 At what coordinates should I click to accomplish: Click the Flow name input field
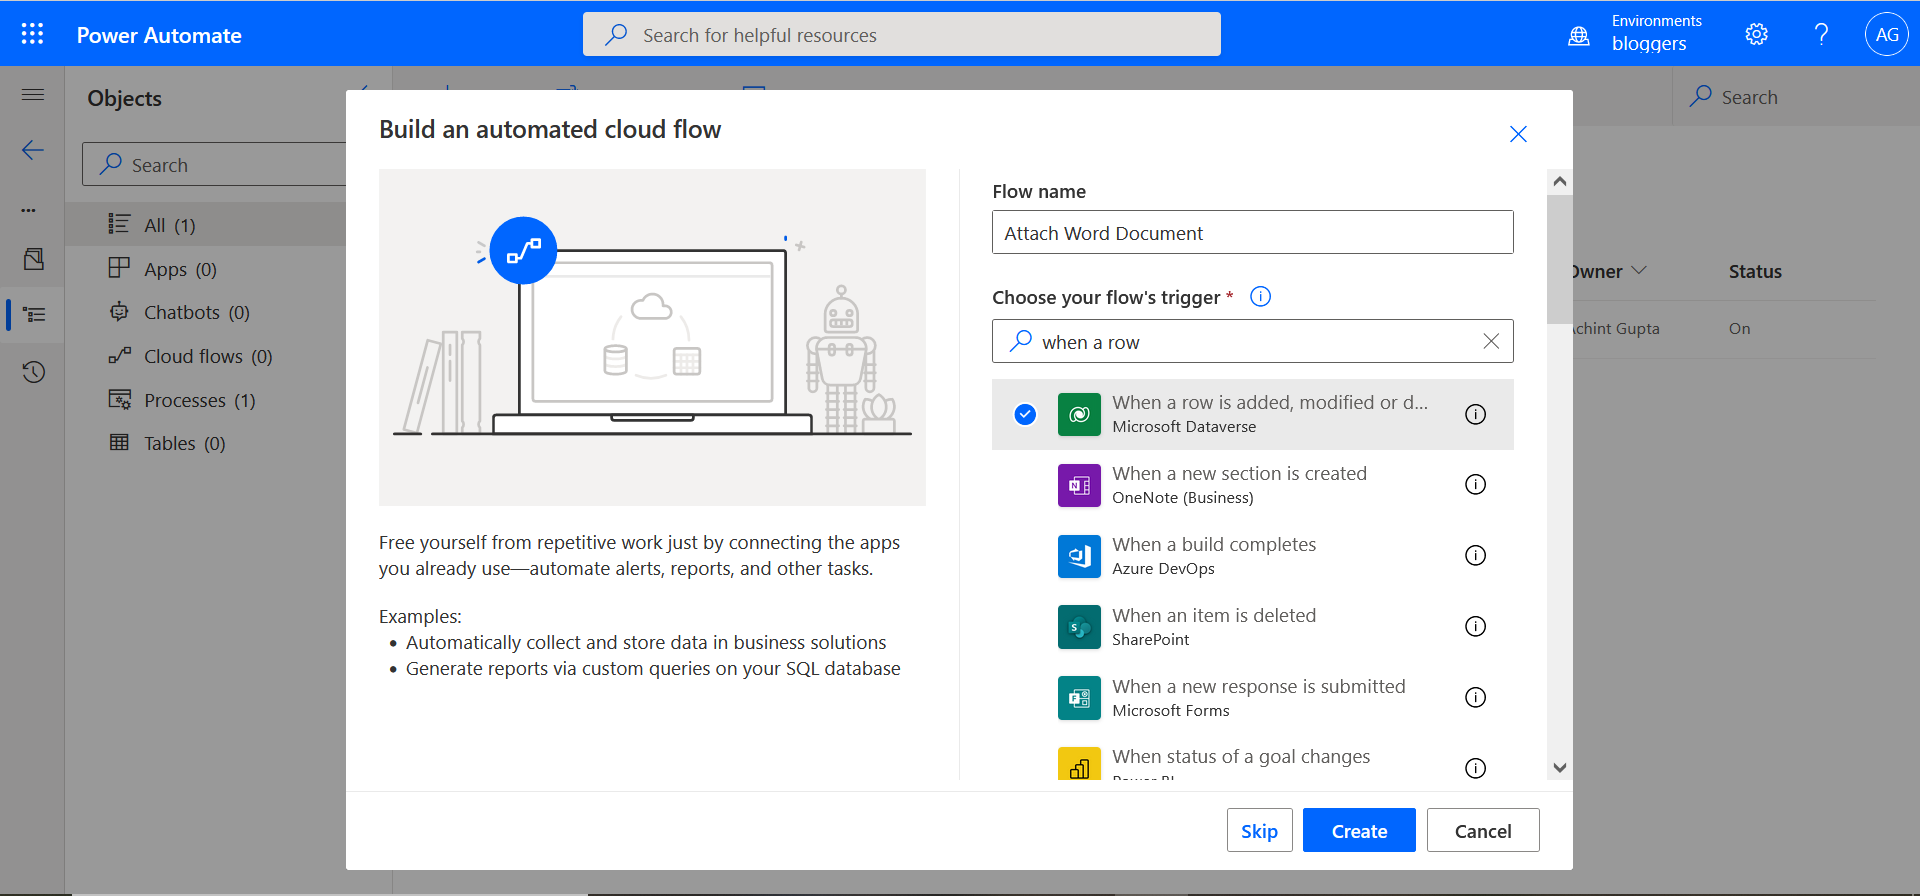point(1252,232)
